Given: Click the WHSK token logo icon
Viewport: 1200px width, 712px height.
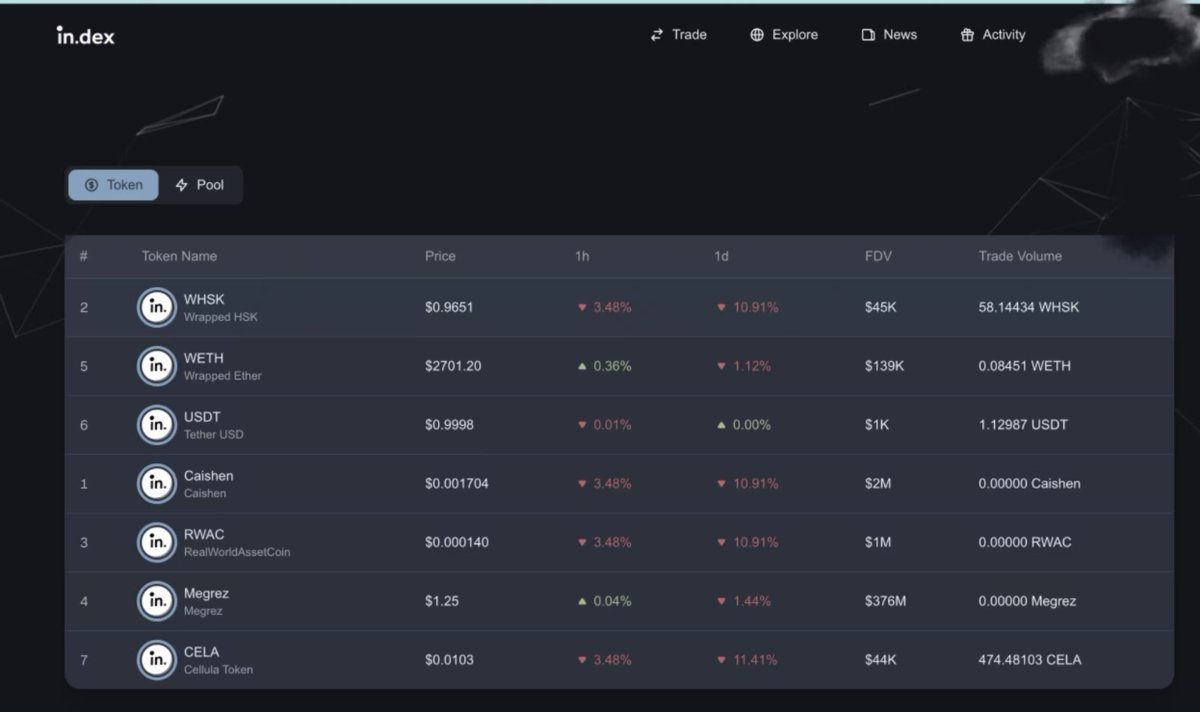Looking at the screenshot, I should point(156,307).
